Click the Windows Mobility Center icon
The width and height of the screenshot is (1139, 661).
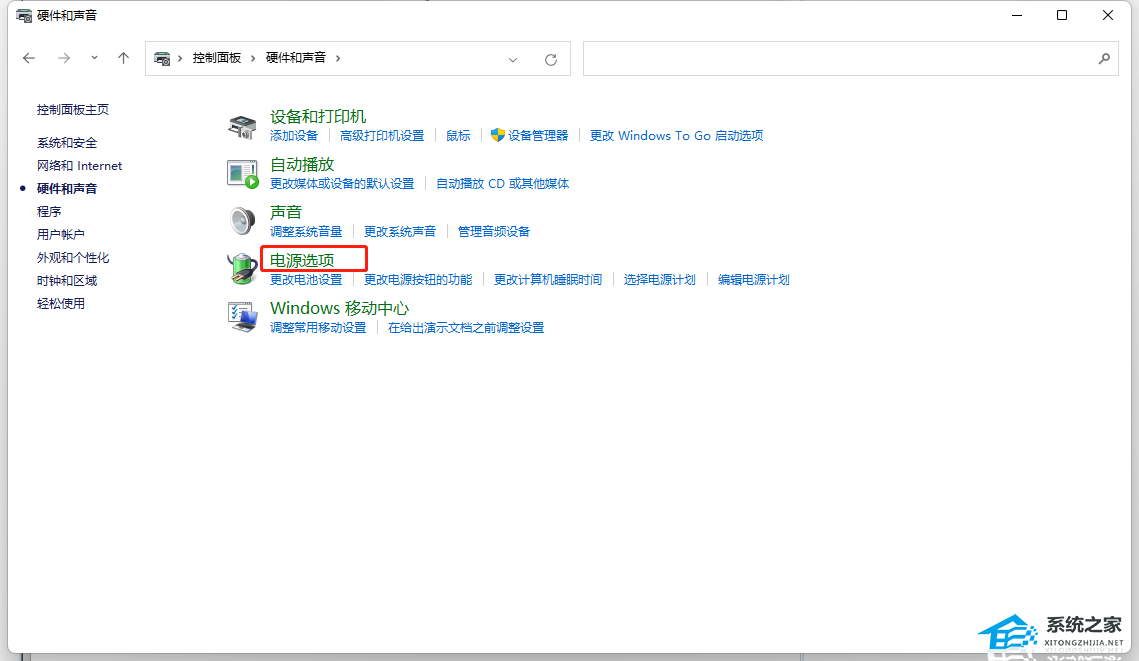click(x=242, y=317)
